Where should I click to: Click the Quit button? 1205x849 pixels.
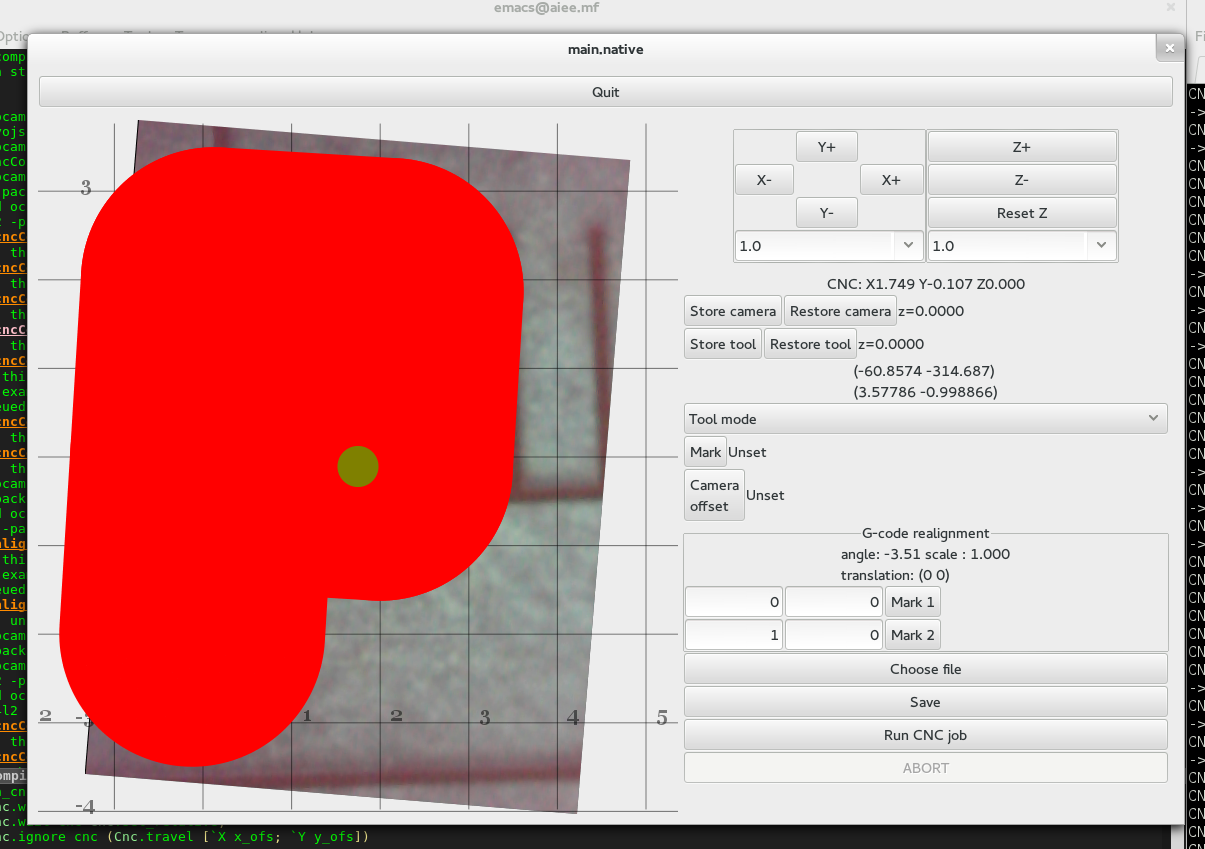(605, 92)
